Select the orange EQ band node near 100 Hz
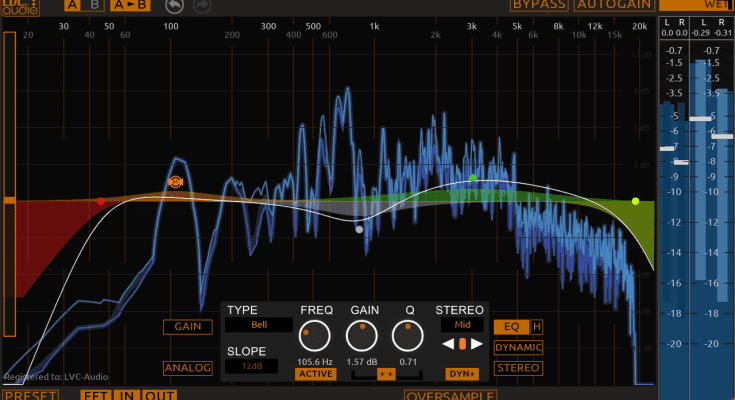 [175, 182]
